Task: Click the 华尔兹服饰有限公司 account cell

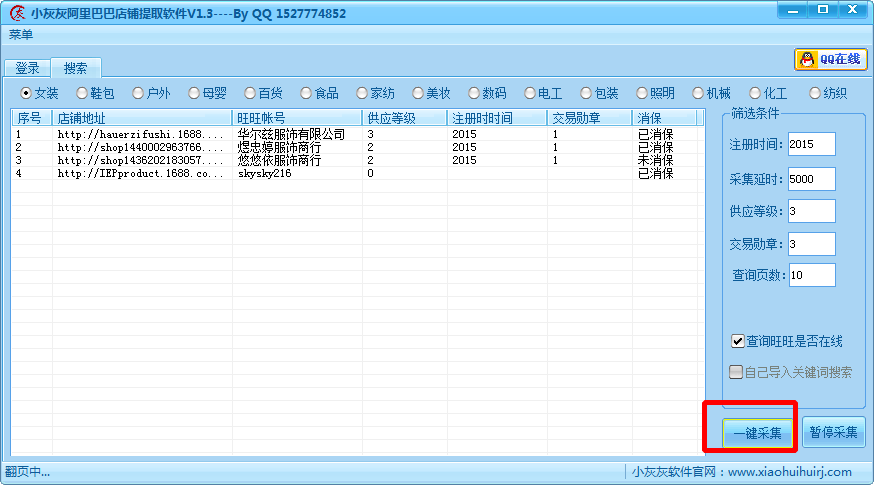Action: [292, 134]
